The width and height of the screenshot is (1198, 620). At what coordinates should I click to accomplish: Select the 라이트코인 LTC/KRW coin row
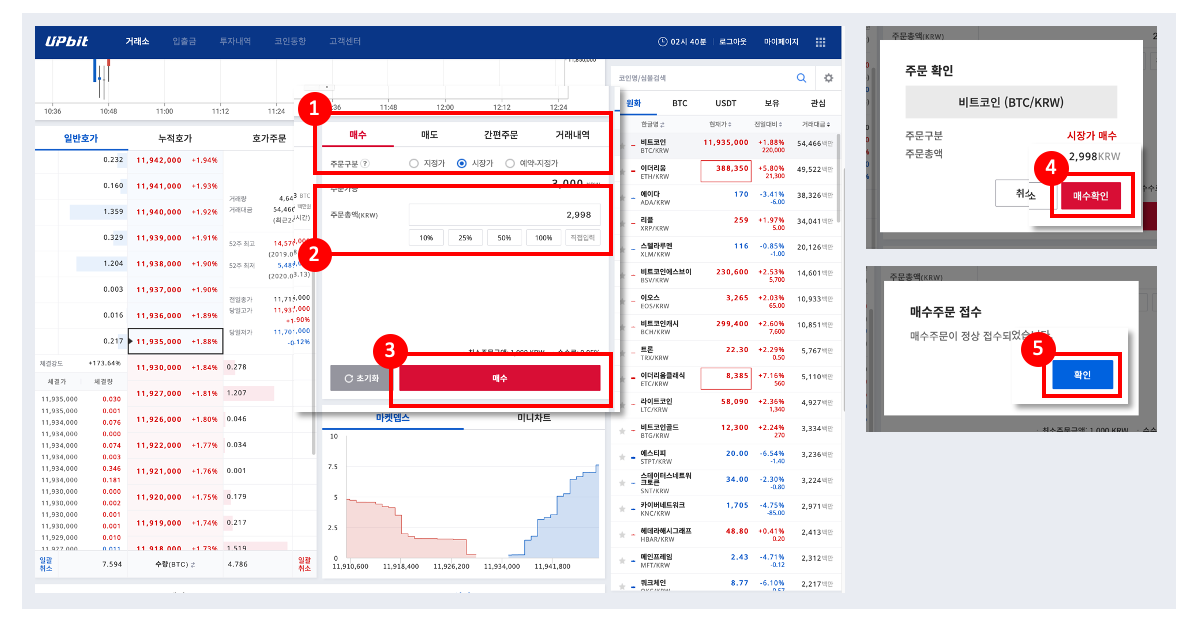(x=724, y=405)
